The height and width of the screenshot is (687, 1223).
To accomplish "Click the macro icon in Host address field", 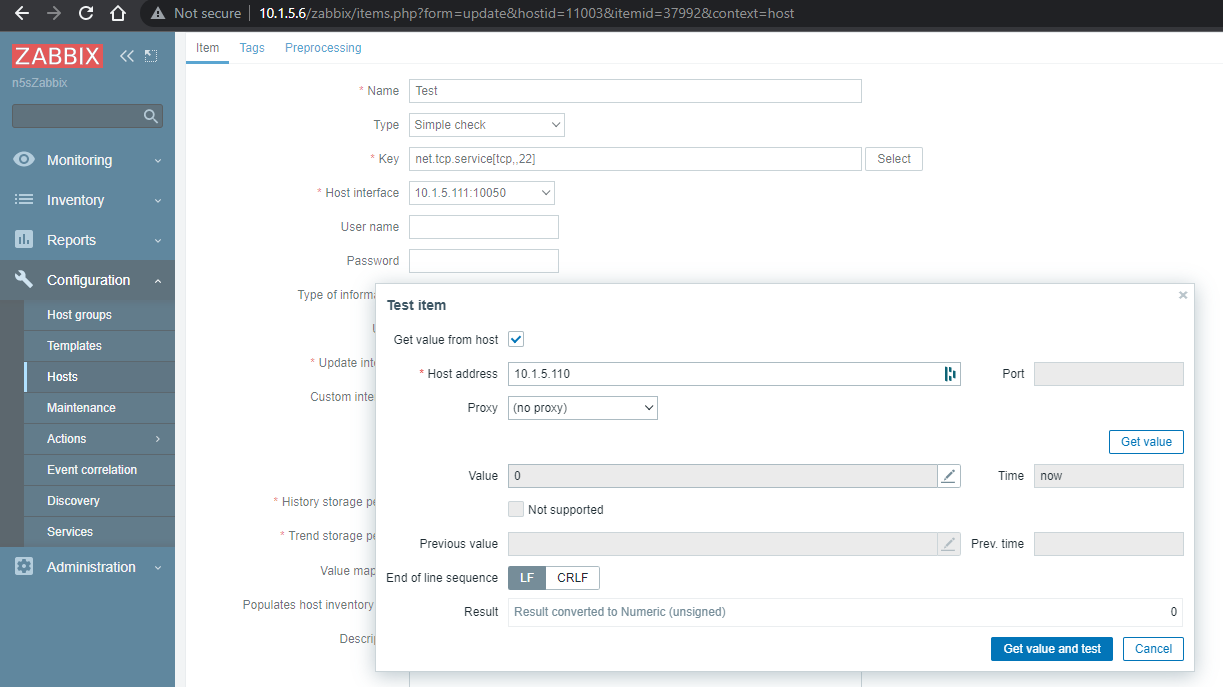I will (949, 374).
